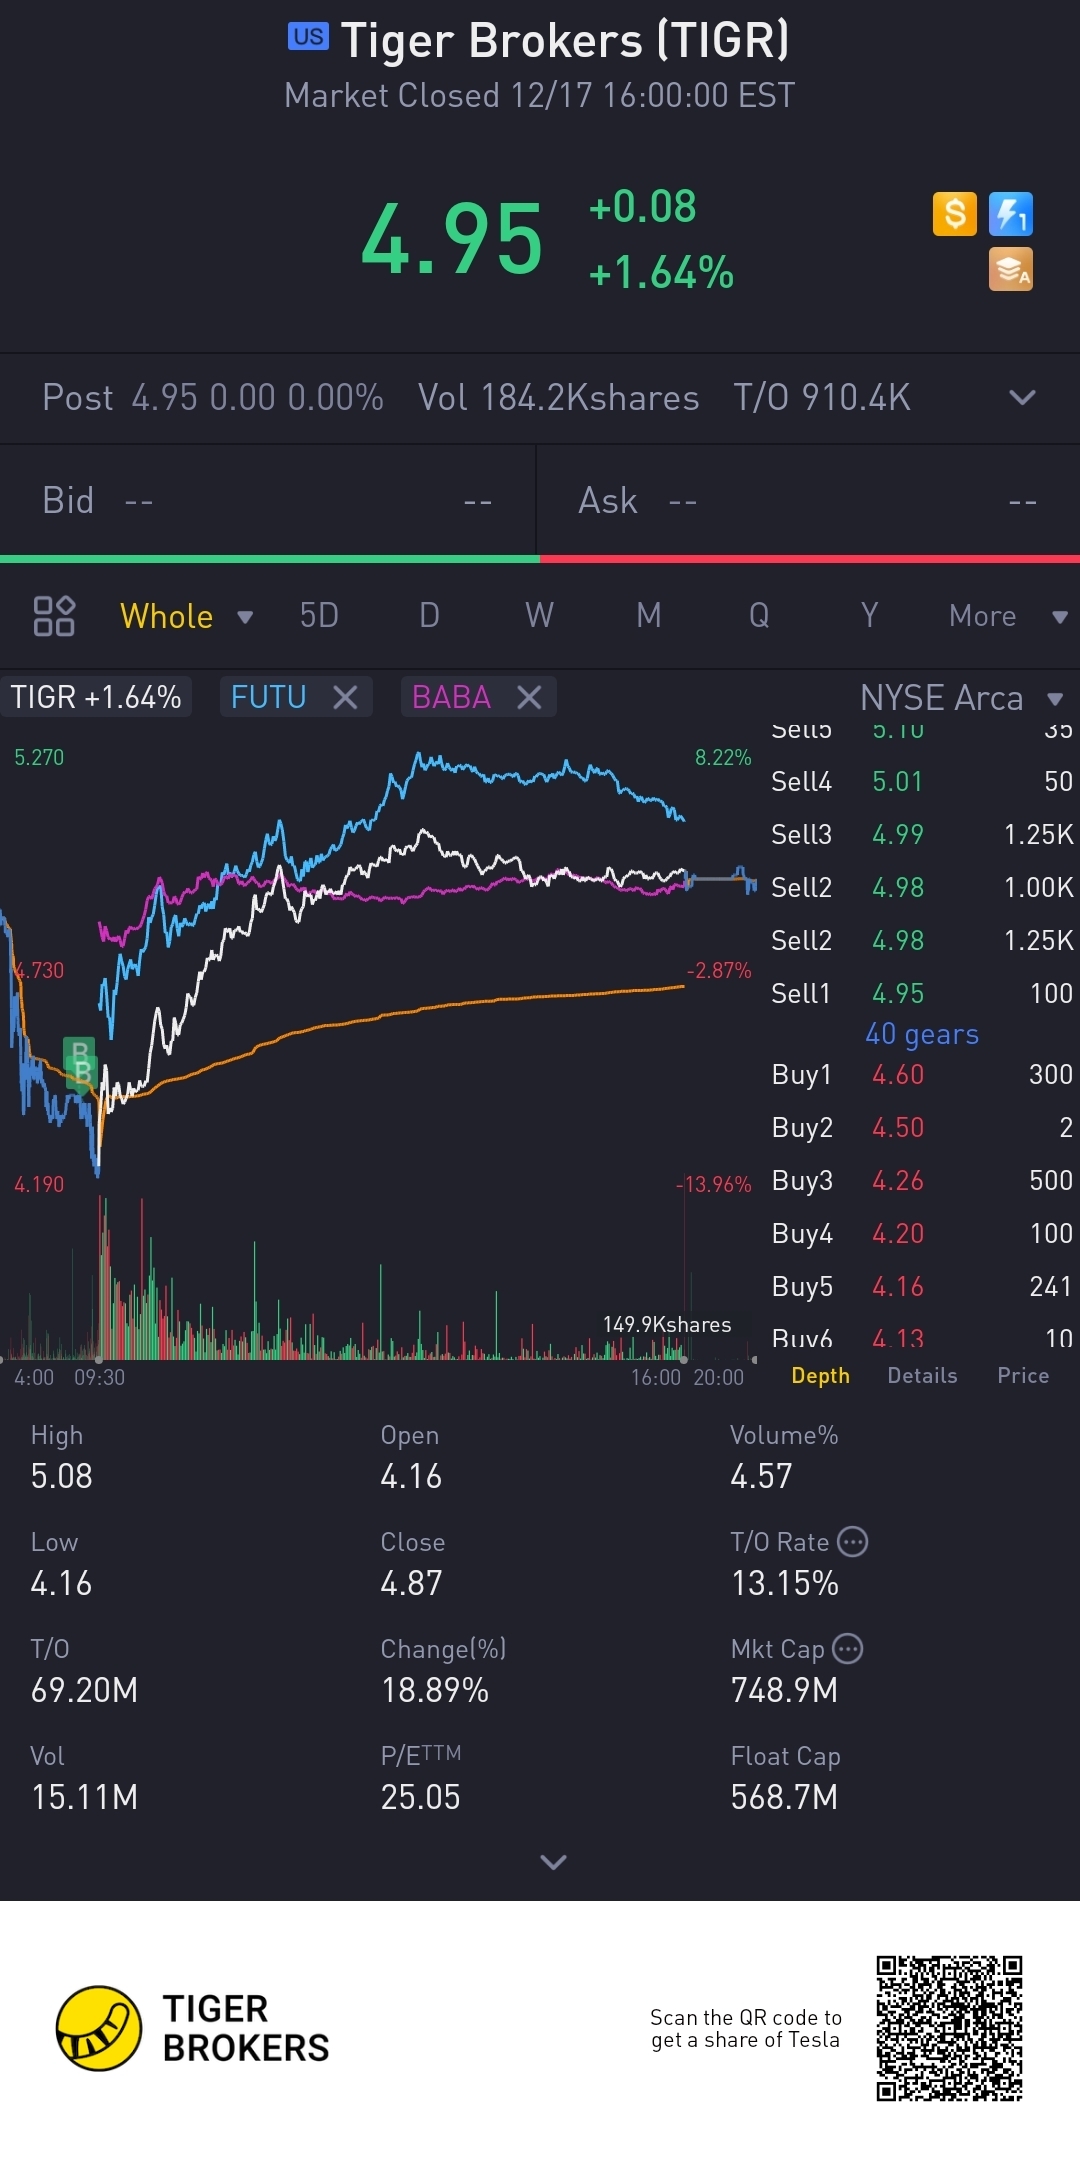Tap the T/O 69.20M value
This screenshot has height=2157, width=1080.
[84, 1690]
